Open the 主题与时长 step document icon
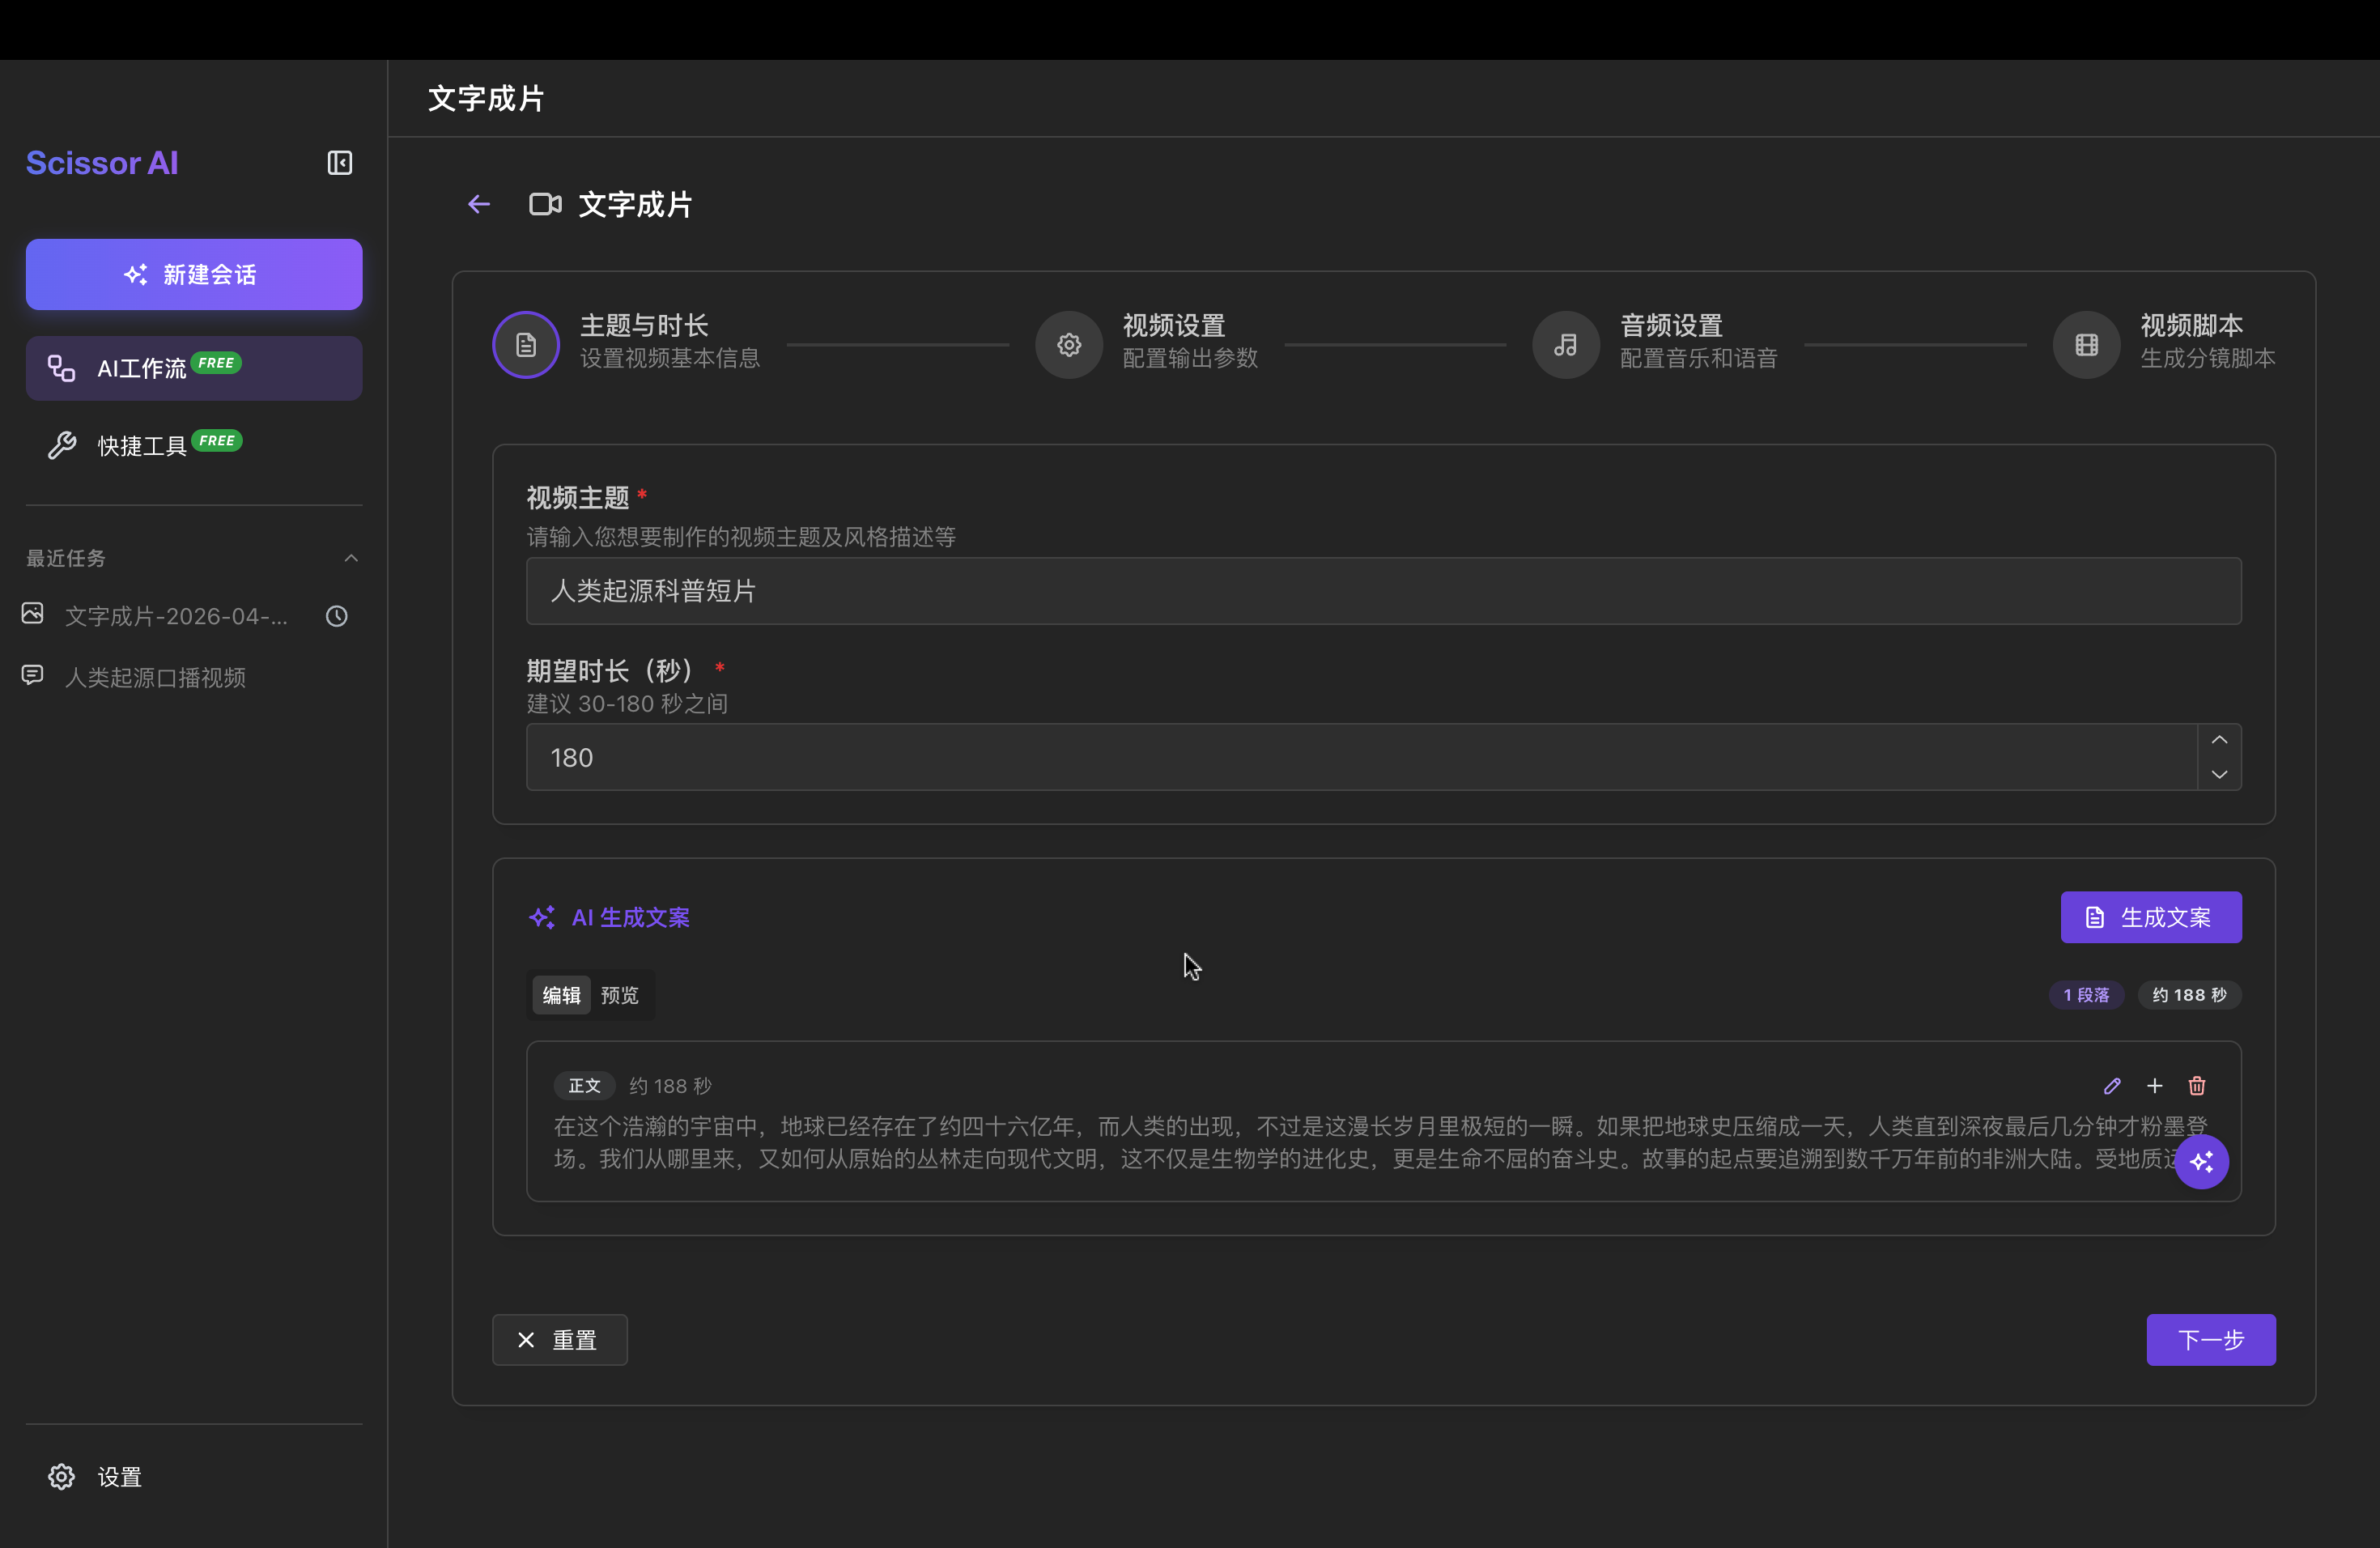The height and width of the screenshot is (1548, 2380). tap(525, 344)
